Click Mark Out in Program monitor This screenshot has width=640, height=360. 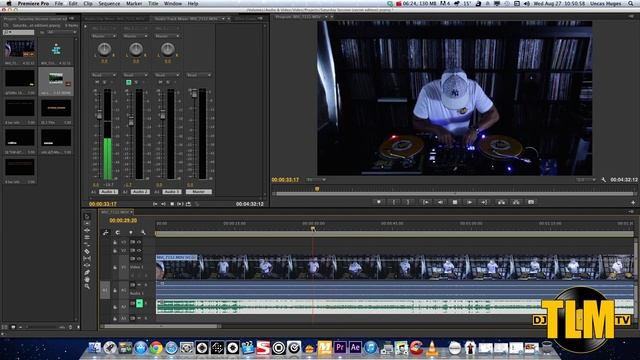[408, 202]
